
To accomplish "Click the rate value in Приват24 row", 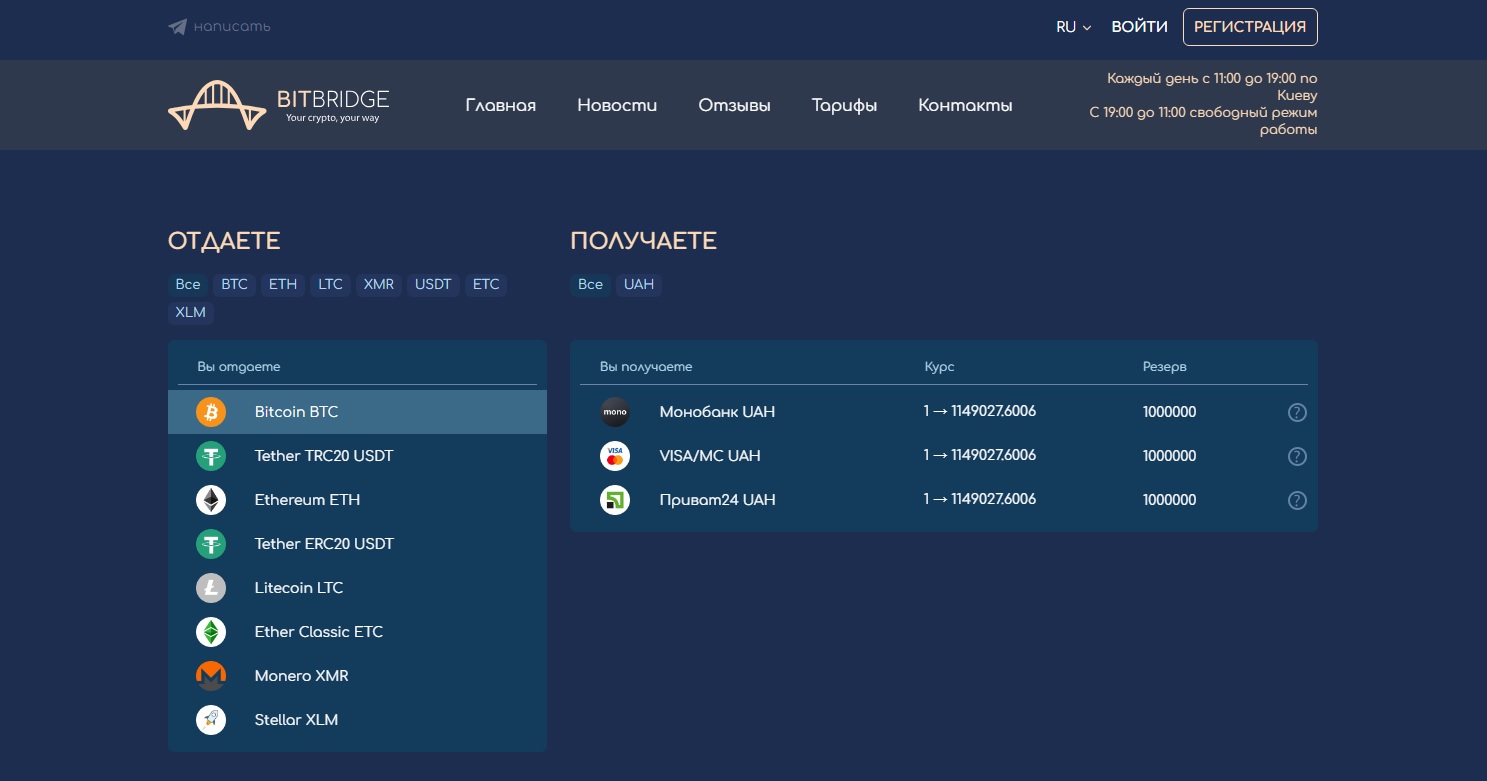I will point(980,499).
